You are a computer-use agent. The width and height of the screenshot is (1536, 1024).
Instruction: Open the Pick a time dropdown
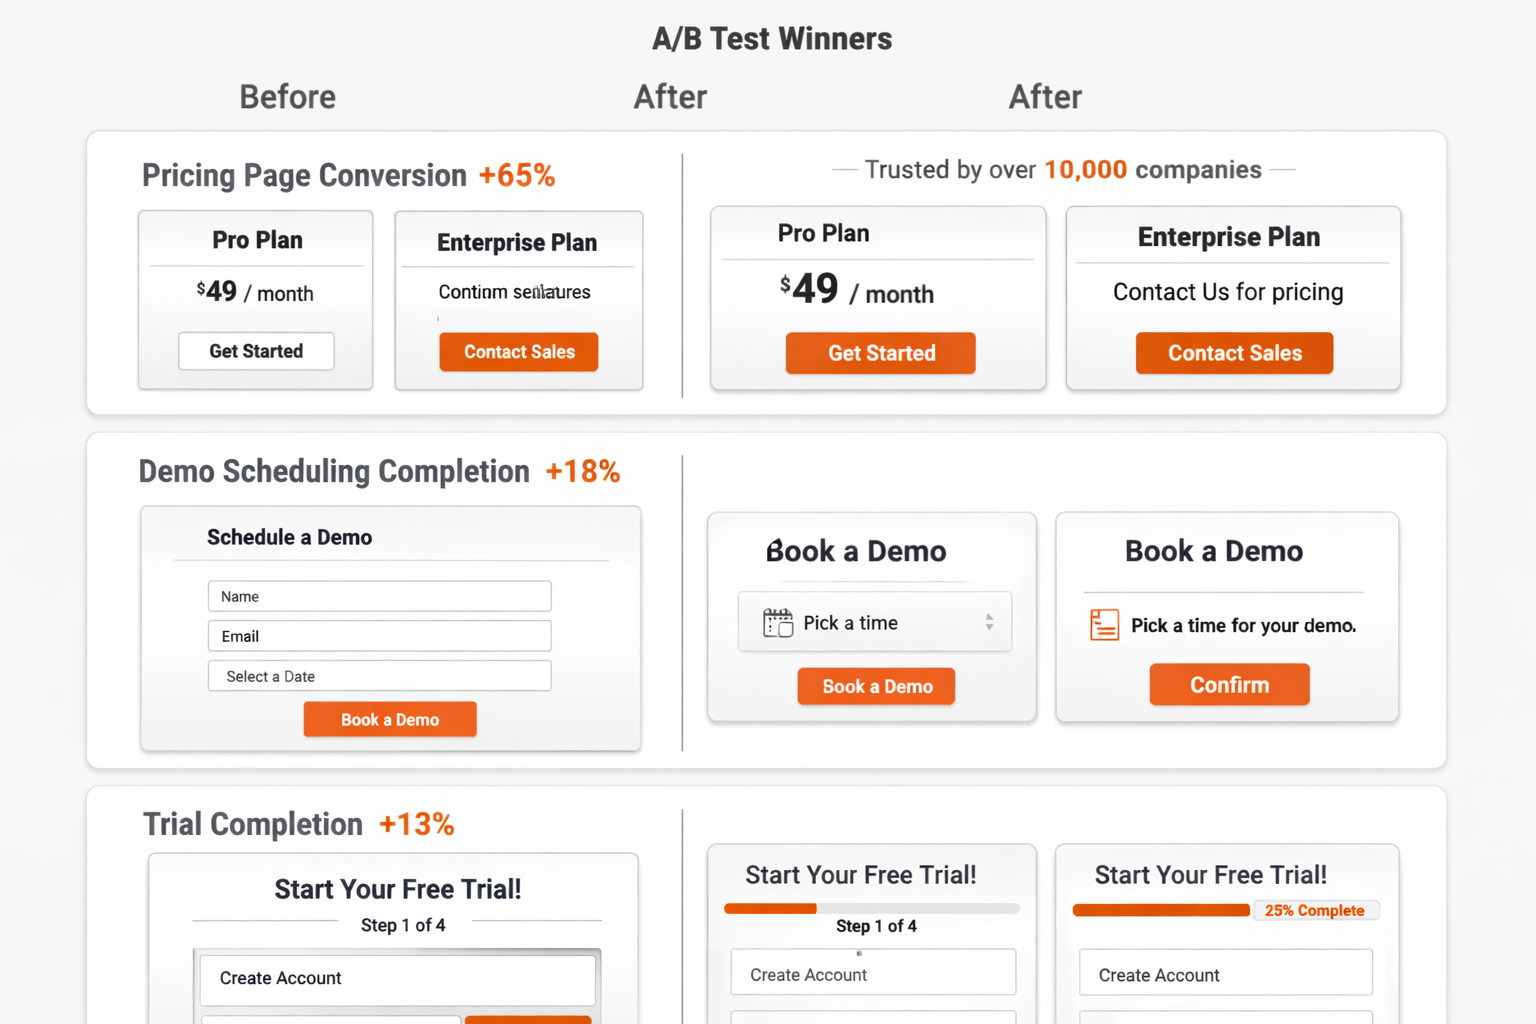click(874, 621)
